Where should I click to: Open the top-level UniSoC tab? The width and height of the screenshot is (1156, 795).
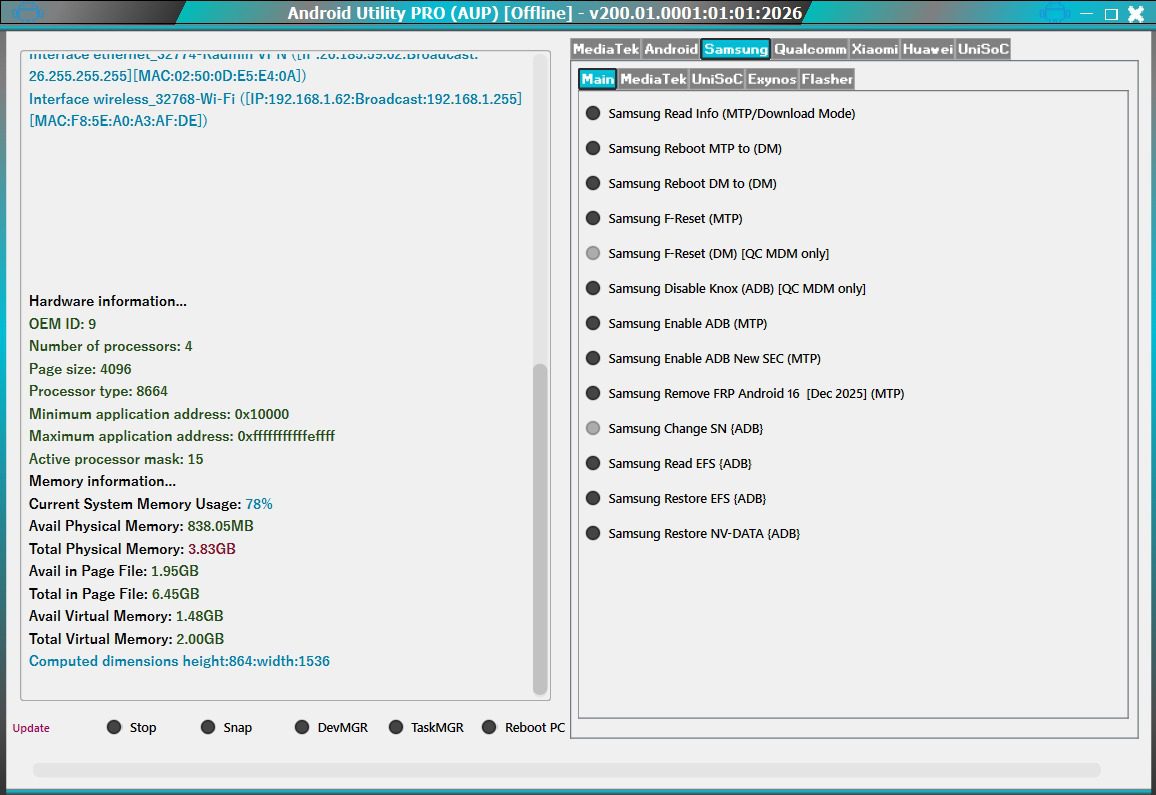983,49
